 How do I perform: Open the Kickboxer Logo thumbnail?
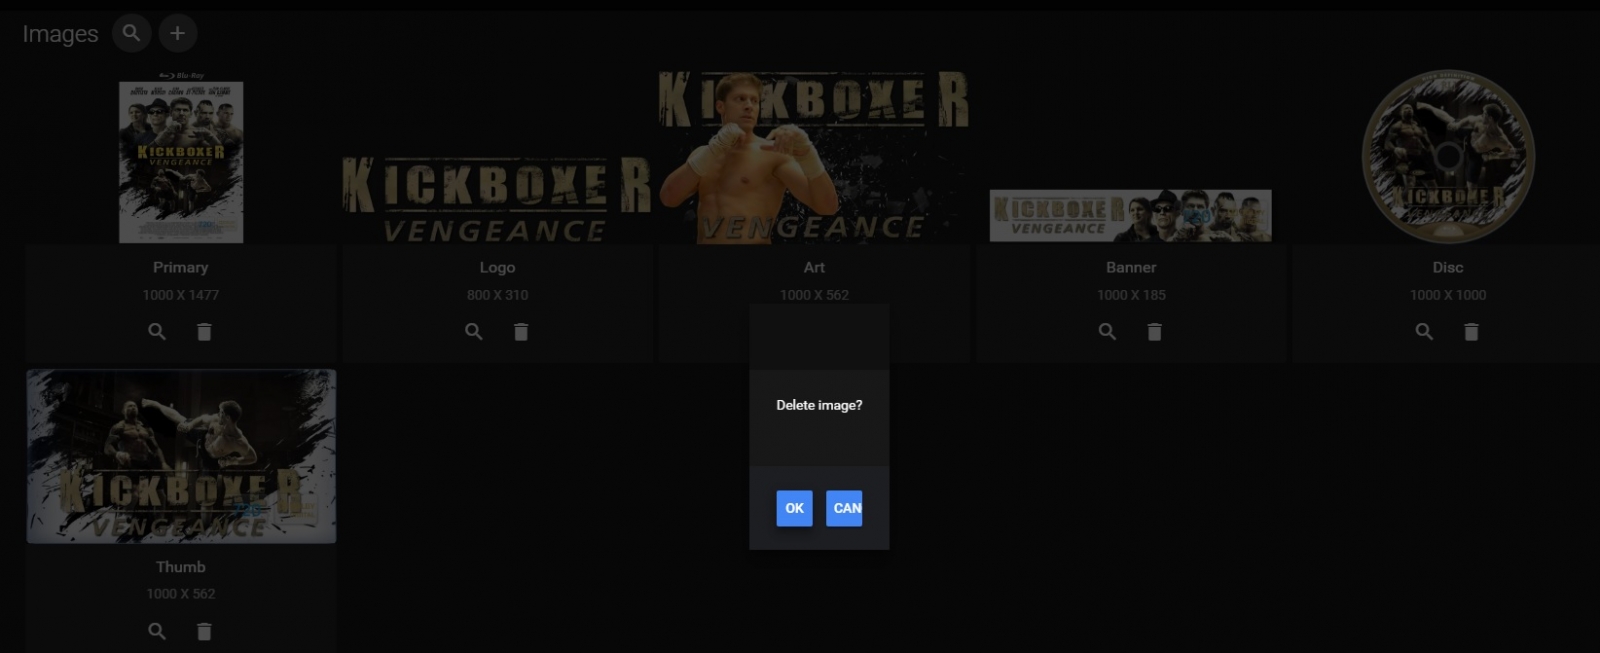coord(497,200)
